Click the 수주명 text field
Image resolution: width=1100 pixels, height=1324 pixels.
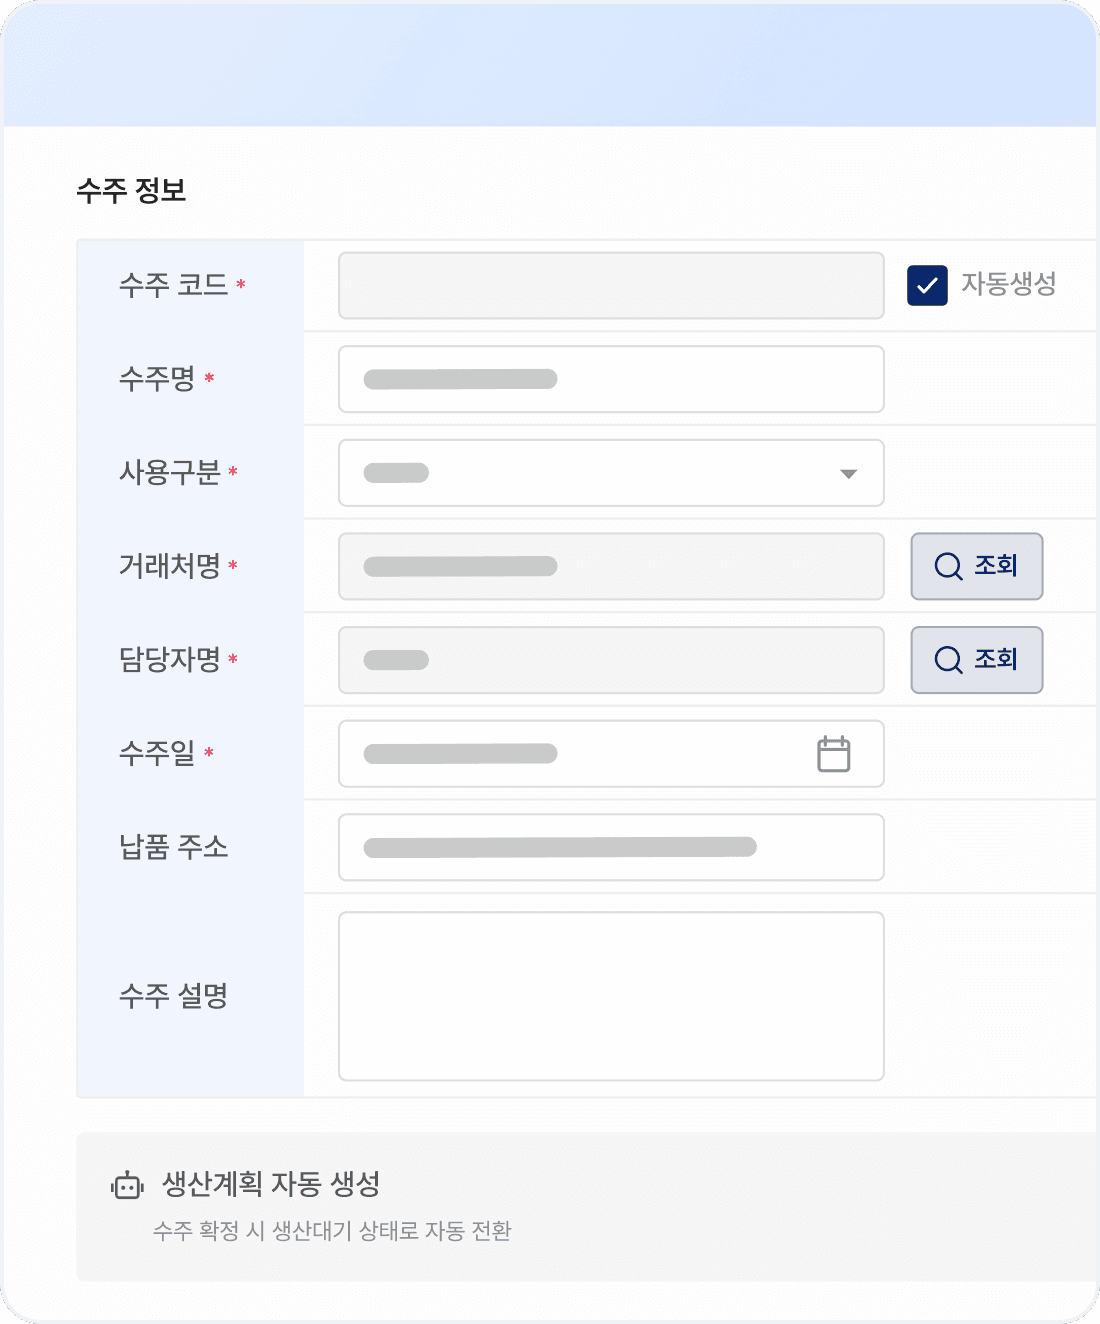click(611, 379)
